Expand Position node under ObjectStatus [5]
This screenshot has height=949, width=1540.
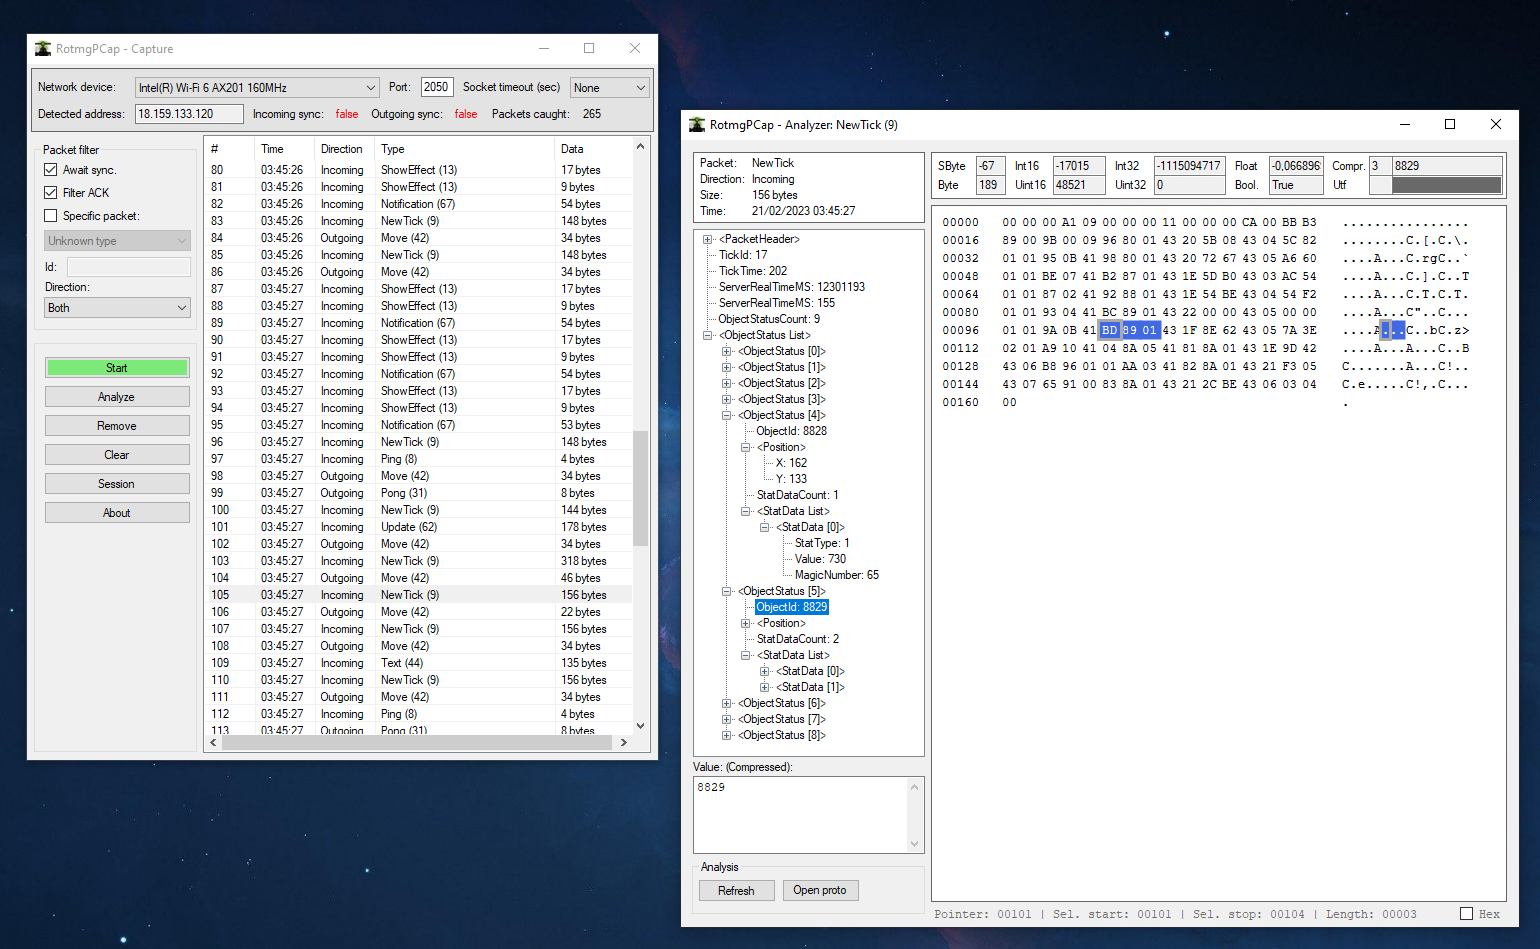coord(746,623)
